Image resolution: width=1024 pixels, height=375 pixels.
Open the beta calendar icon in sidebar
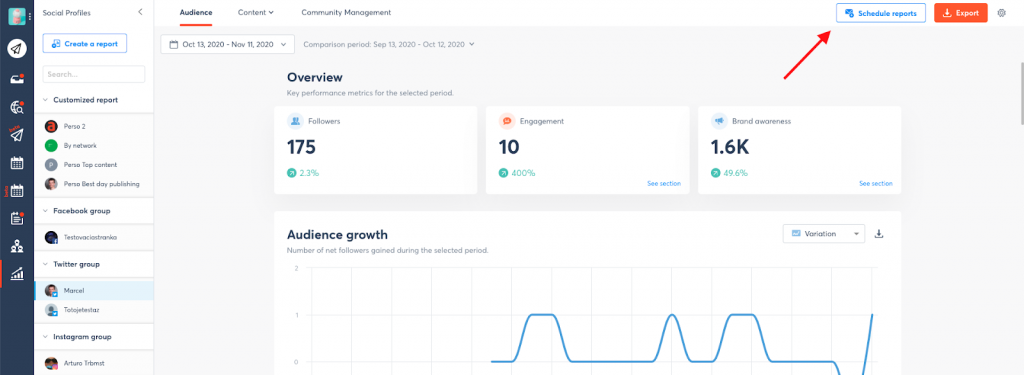pyautogui.click(x=16, y=191)
